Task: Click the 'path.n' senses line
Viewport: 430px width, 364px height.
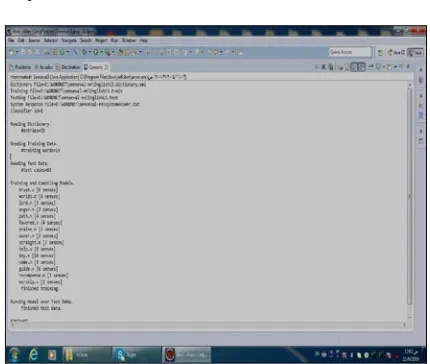Action: click(x=37, y=216)
